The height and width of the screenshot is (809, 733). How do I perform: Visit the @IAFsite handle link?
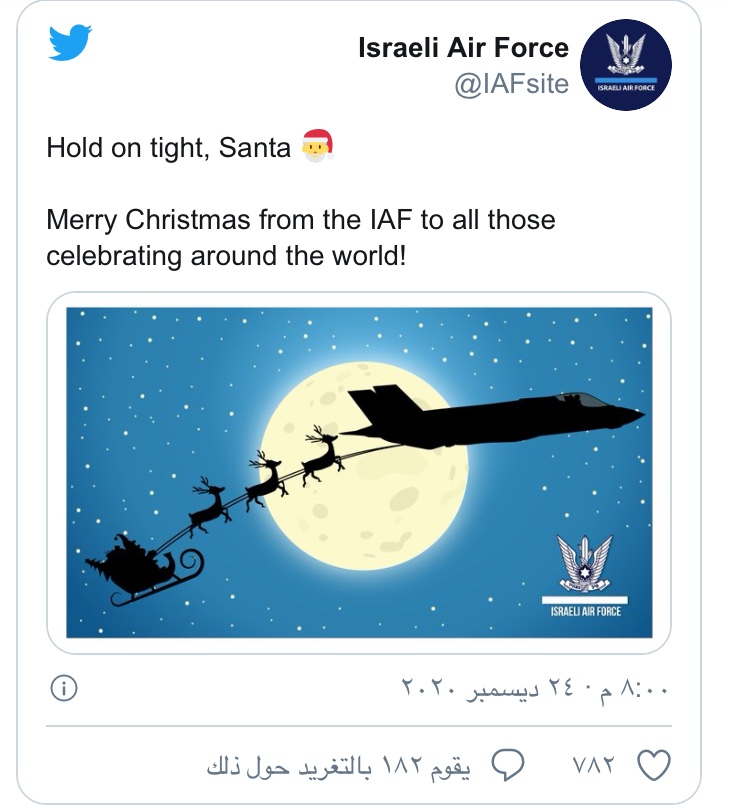[x=511, y=85]
